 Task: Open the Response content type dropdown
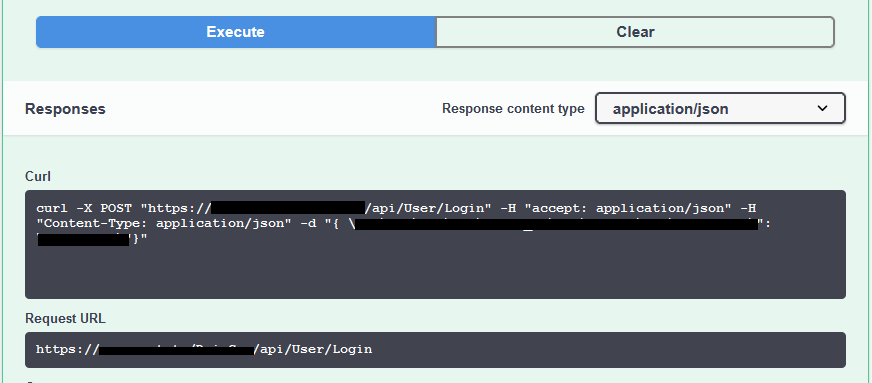(x=720, y=108)
